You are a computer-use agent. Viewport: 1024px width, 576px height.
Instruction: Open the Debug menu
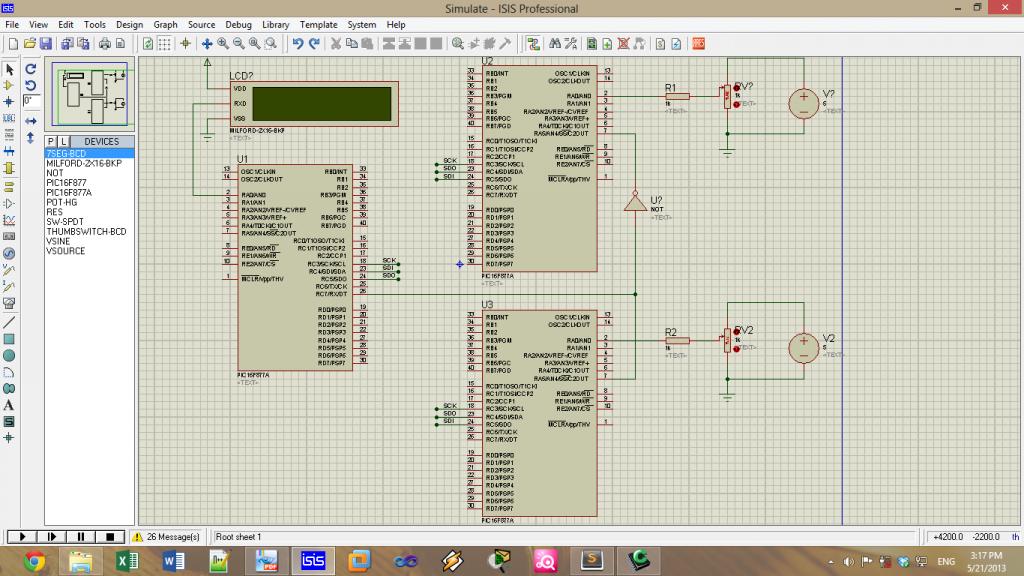click(238, 24)
